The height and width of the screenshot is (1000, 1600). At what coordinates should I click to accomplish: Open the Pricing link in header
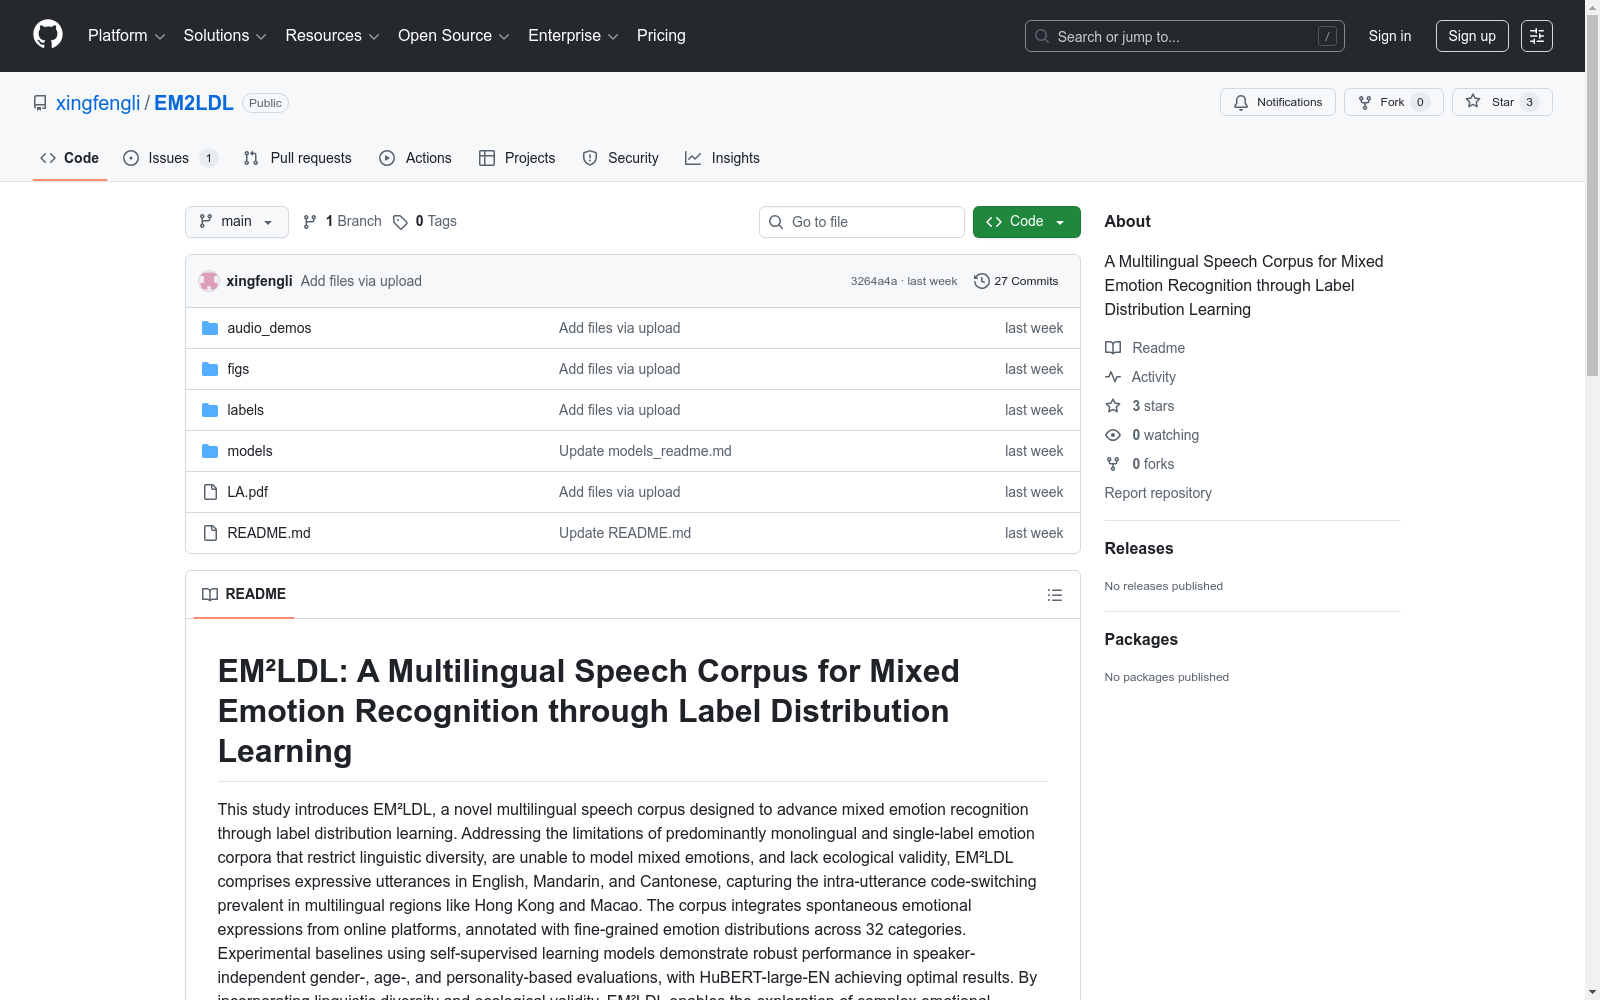[x=661, y=36]
